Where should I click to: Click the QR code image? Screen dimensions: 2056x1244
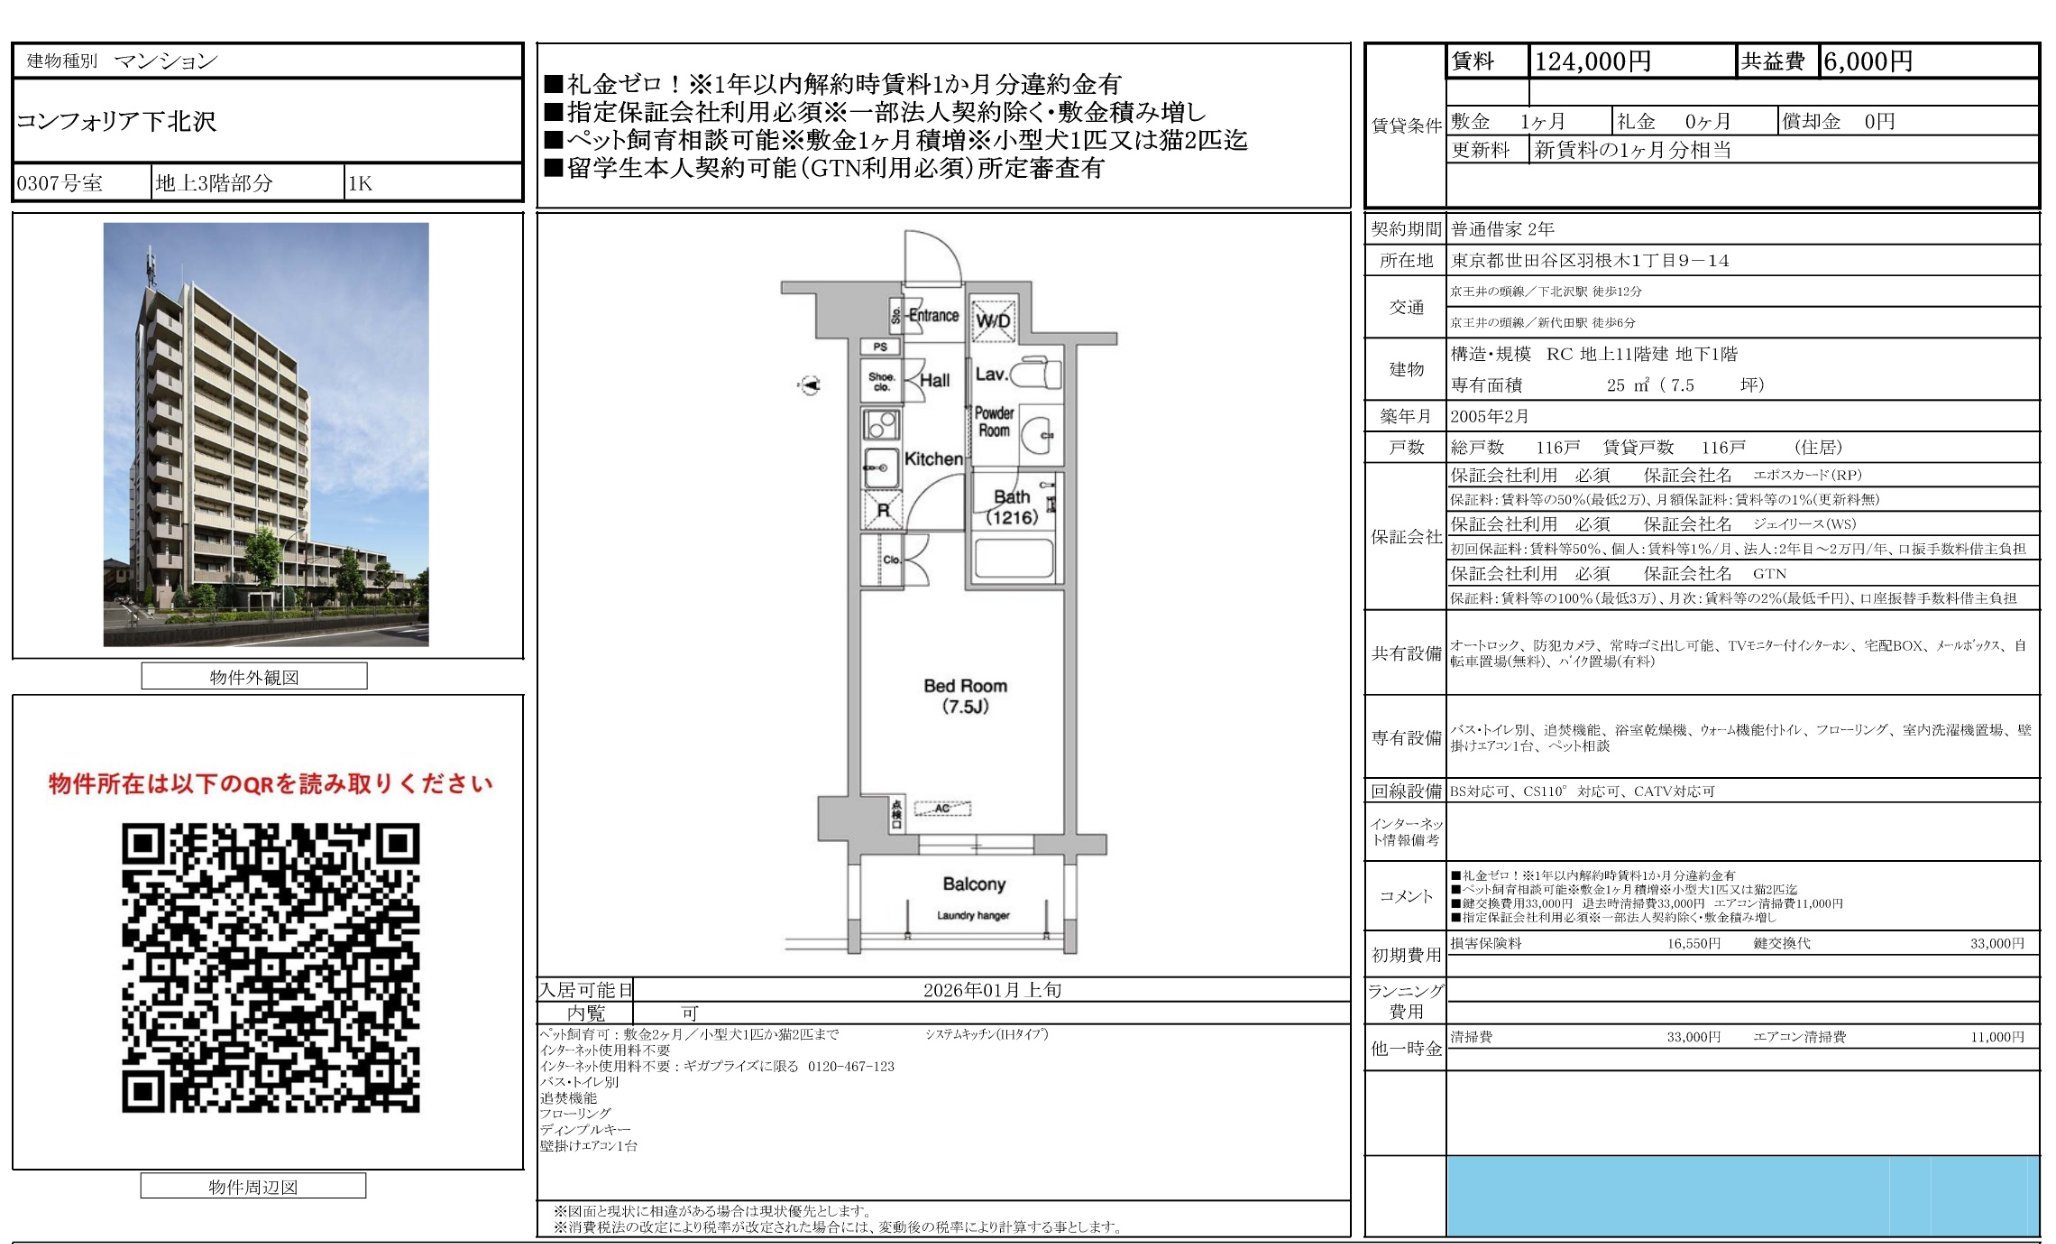point(270,967)
